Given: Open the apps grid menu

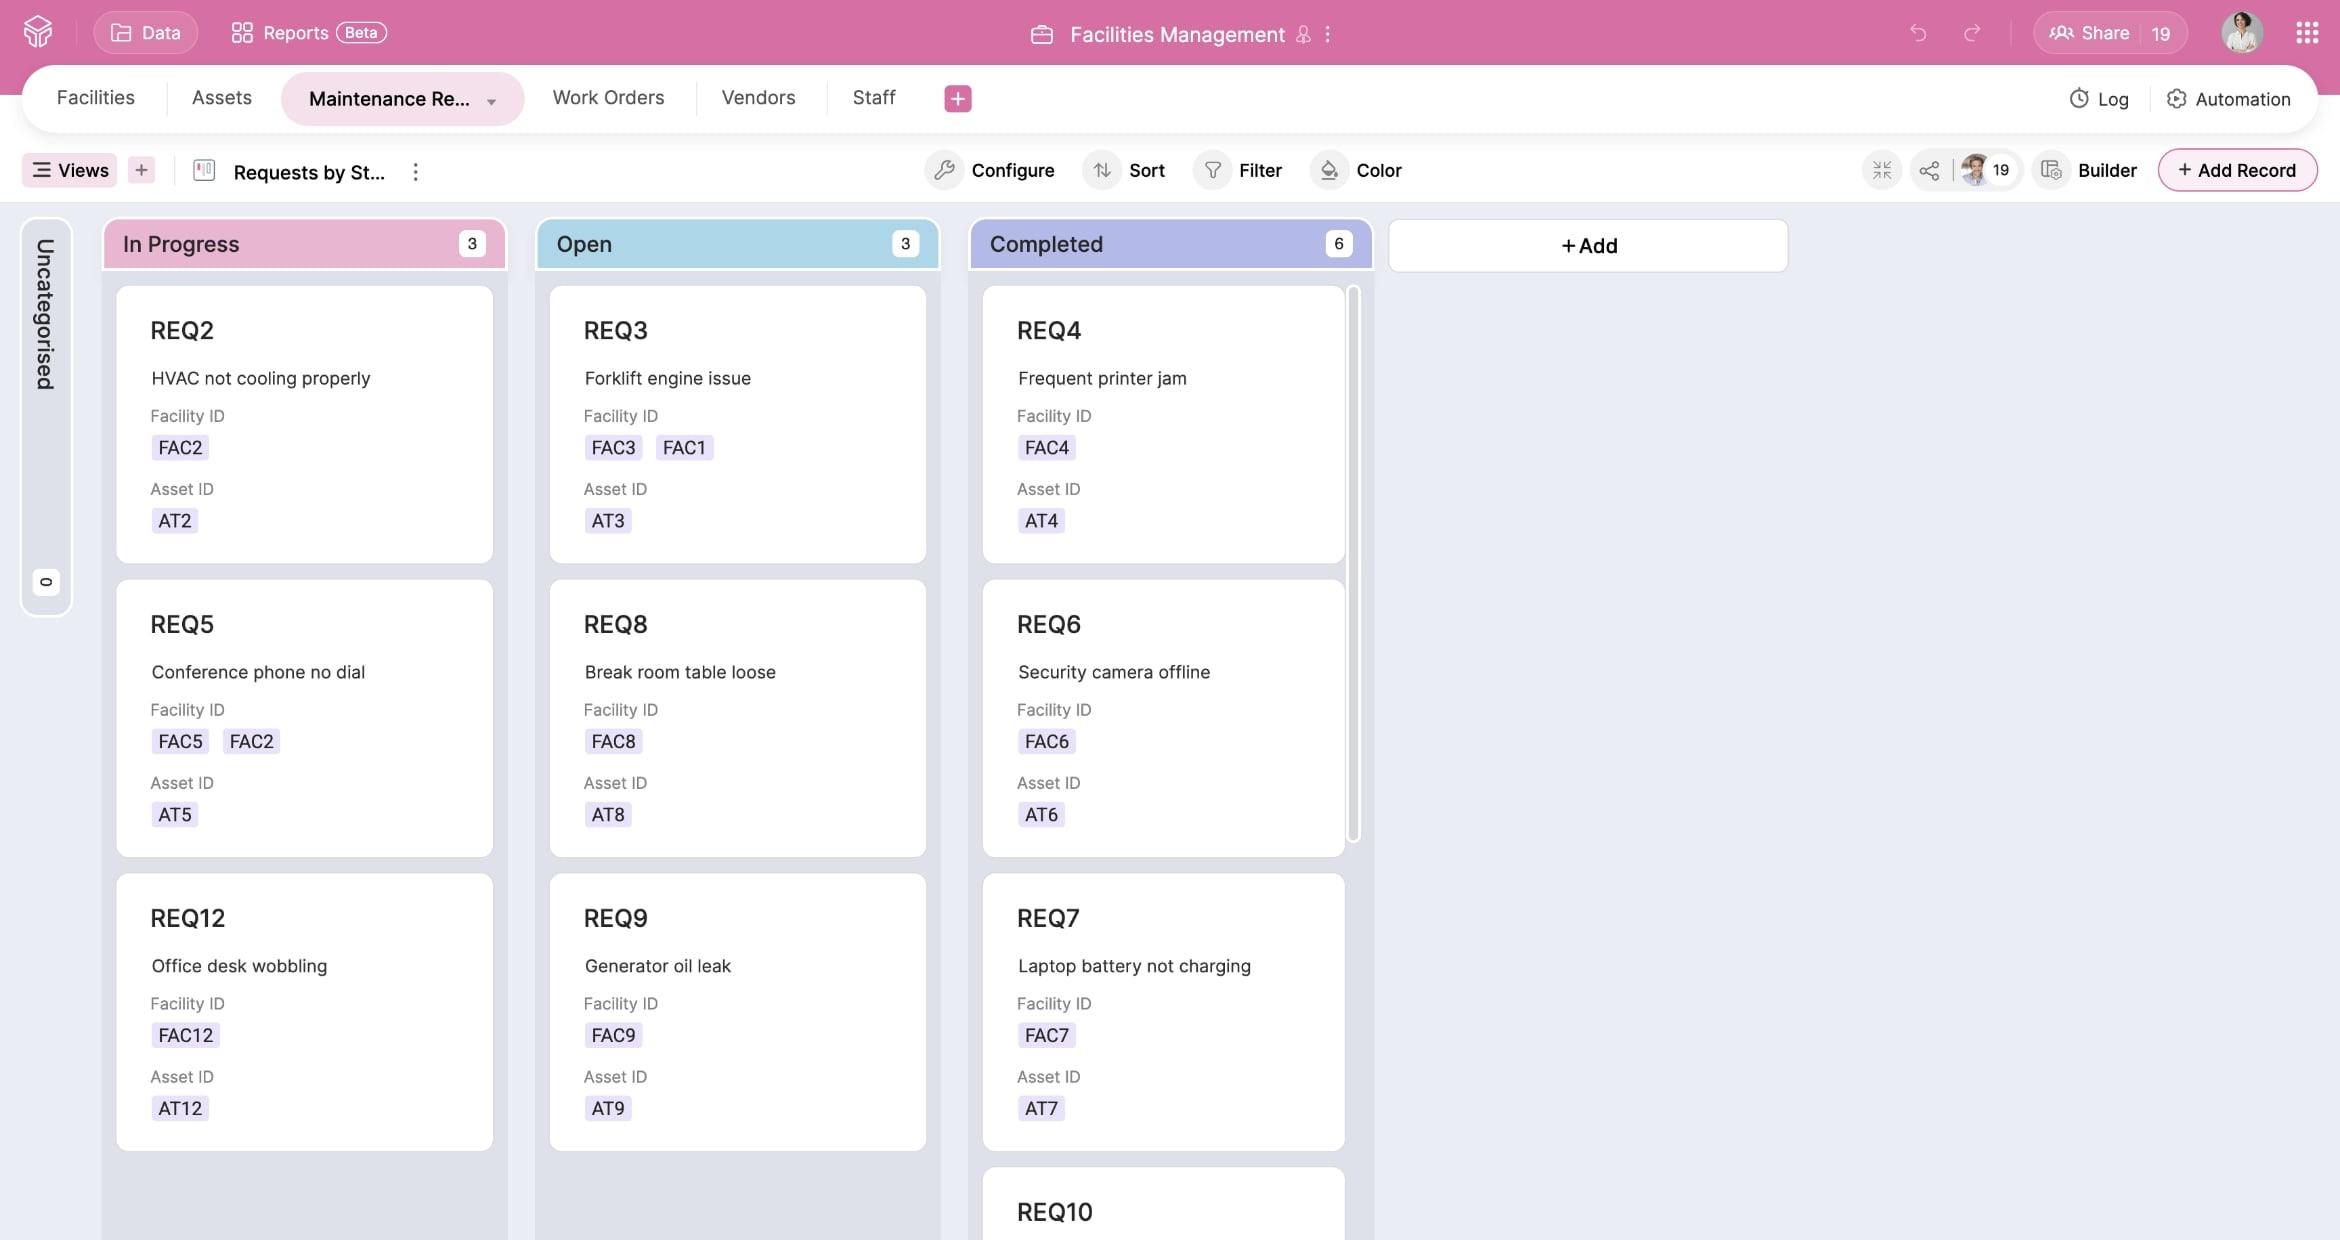Looking at the screenshot, I should (x=2306, y=33).
